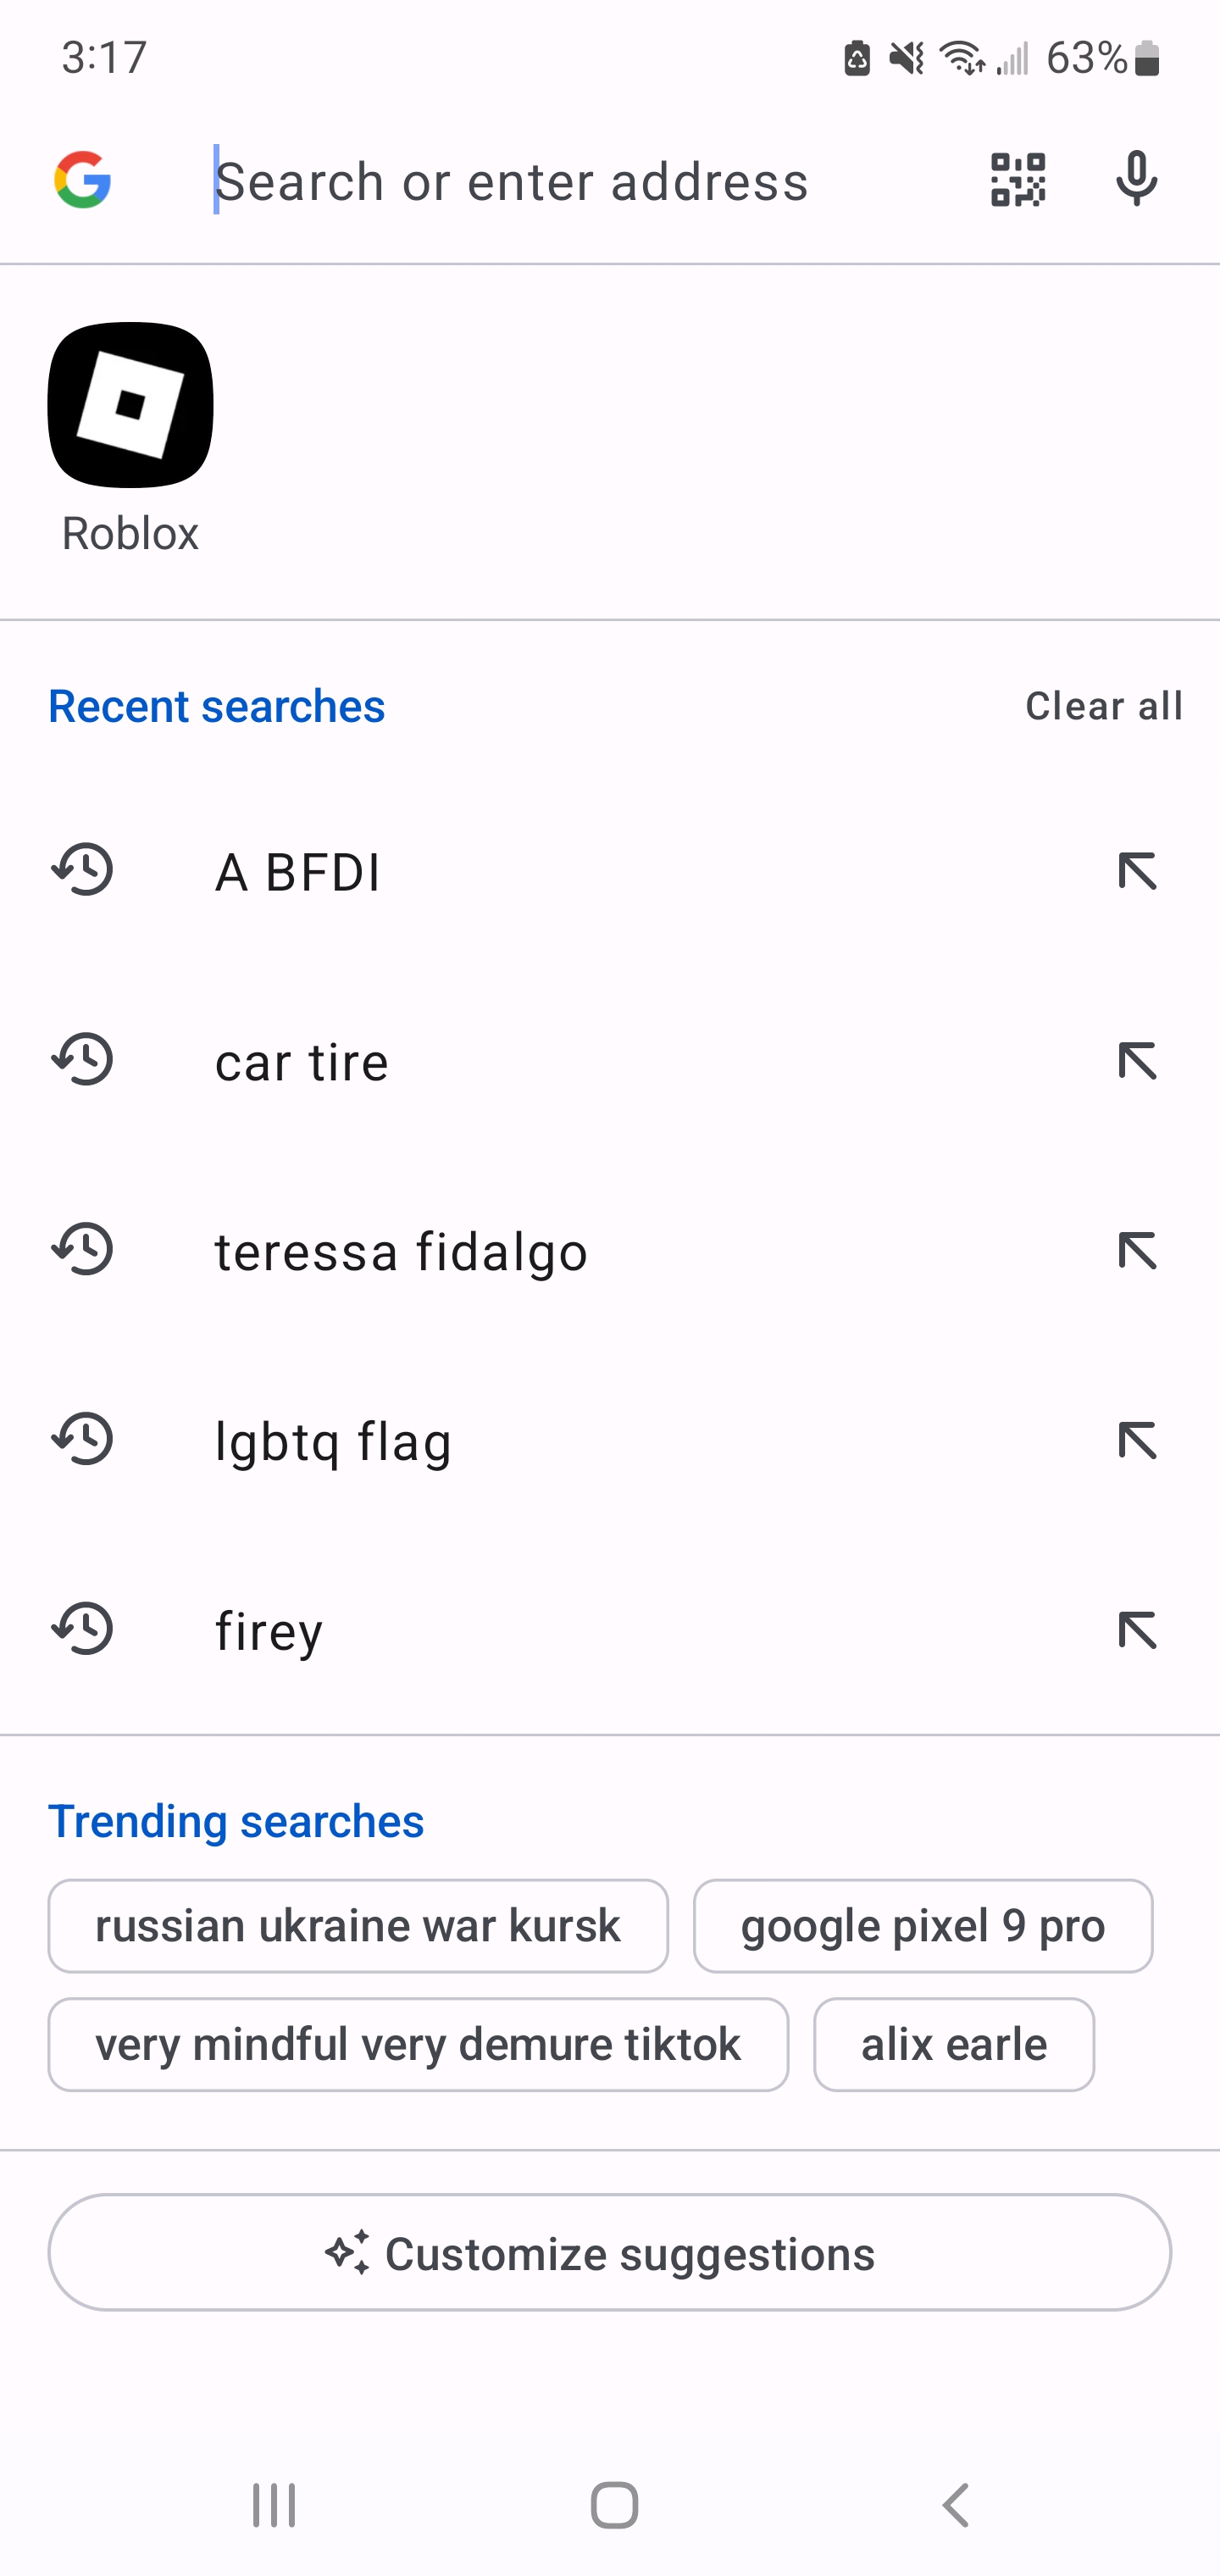
Task: Choose the 'alix earle' trending chip
Action: click(x=953, y=2044)
